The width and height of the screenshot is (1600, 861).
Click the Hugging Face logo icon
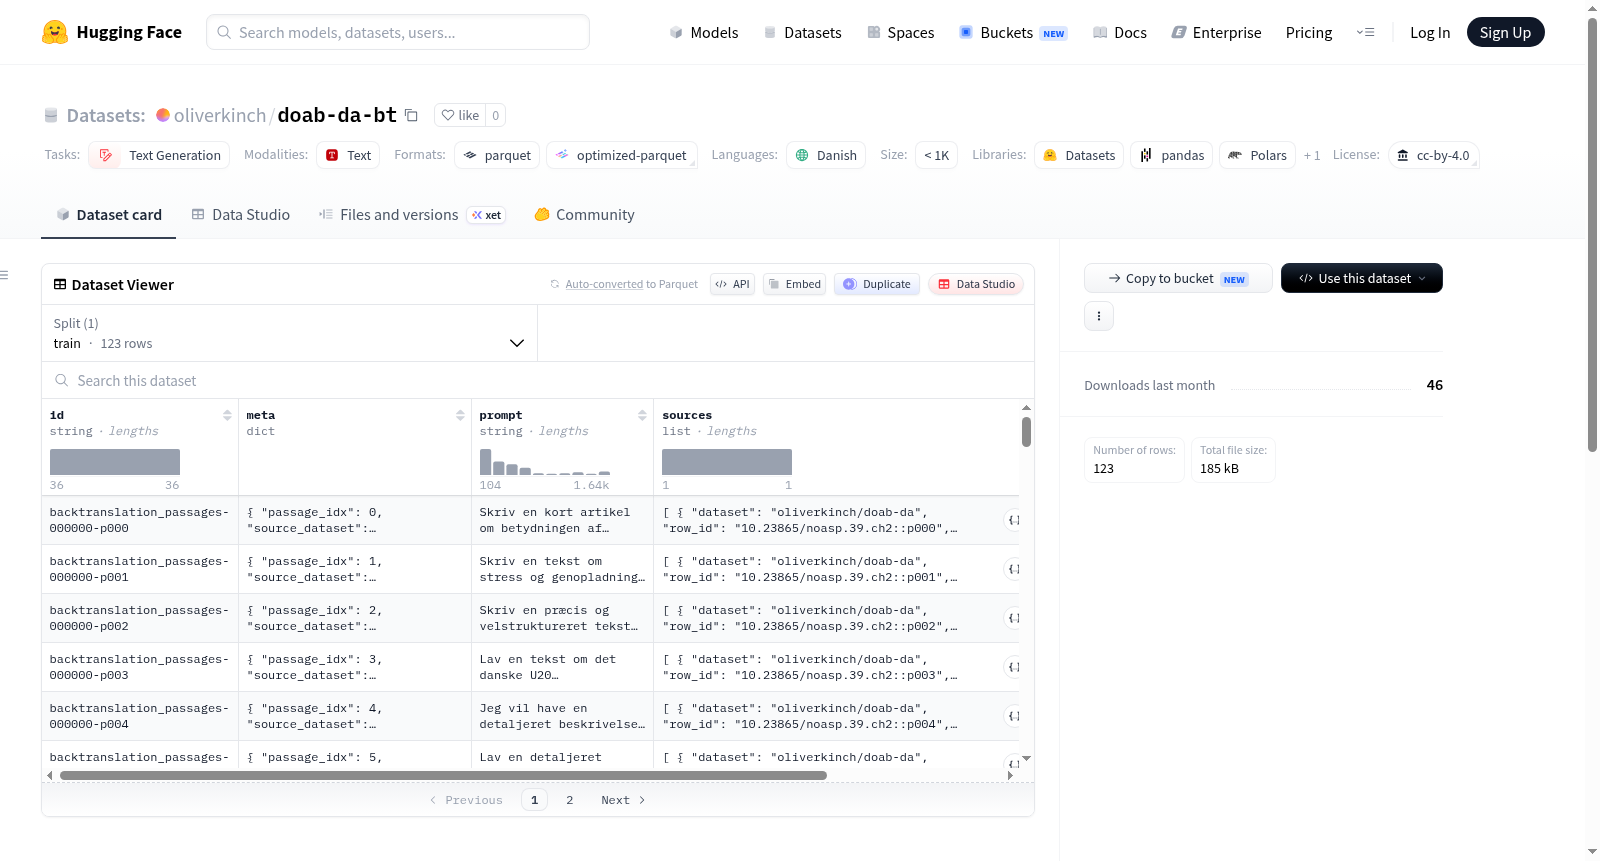coord(55,32)
